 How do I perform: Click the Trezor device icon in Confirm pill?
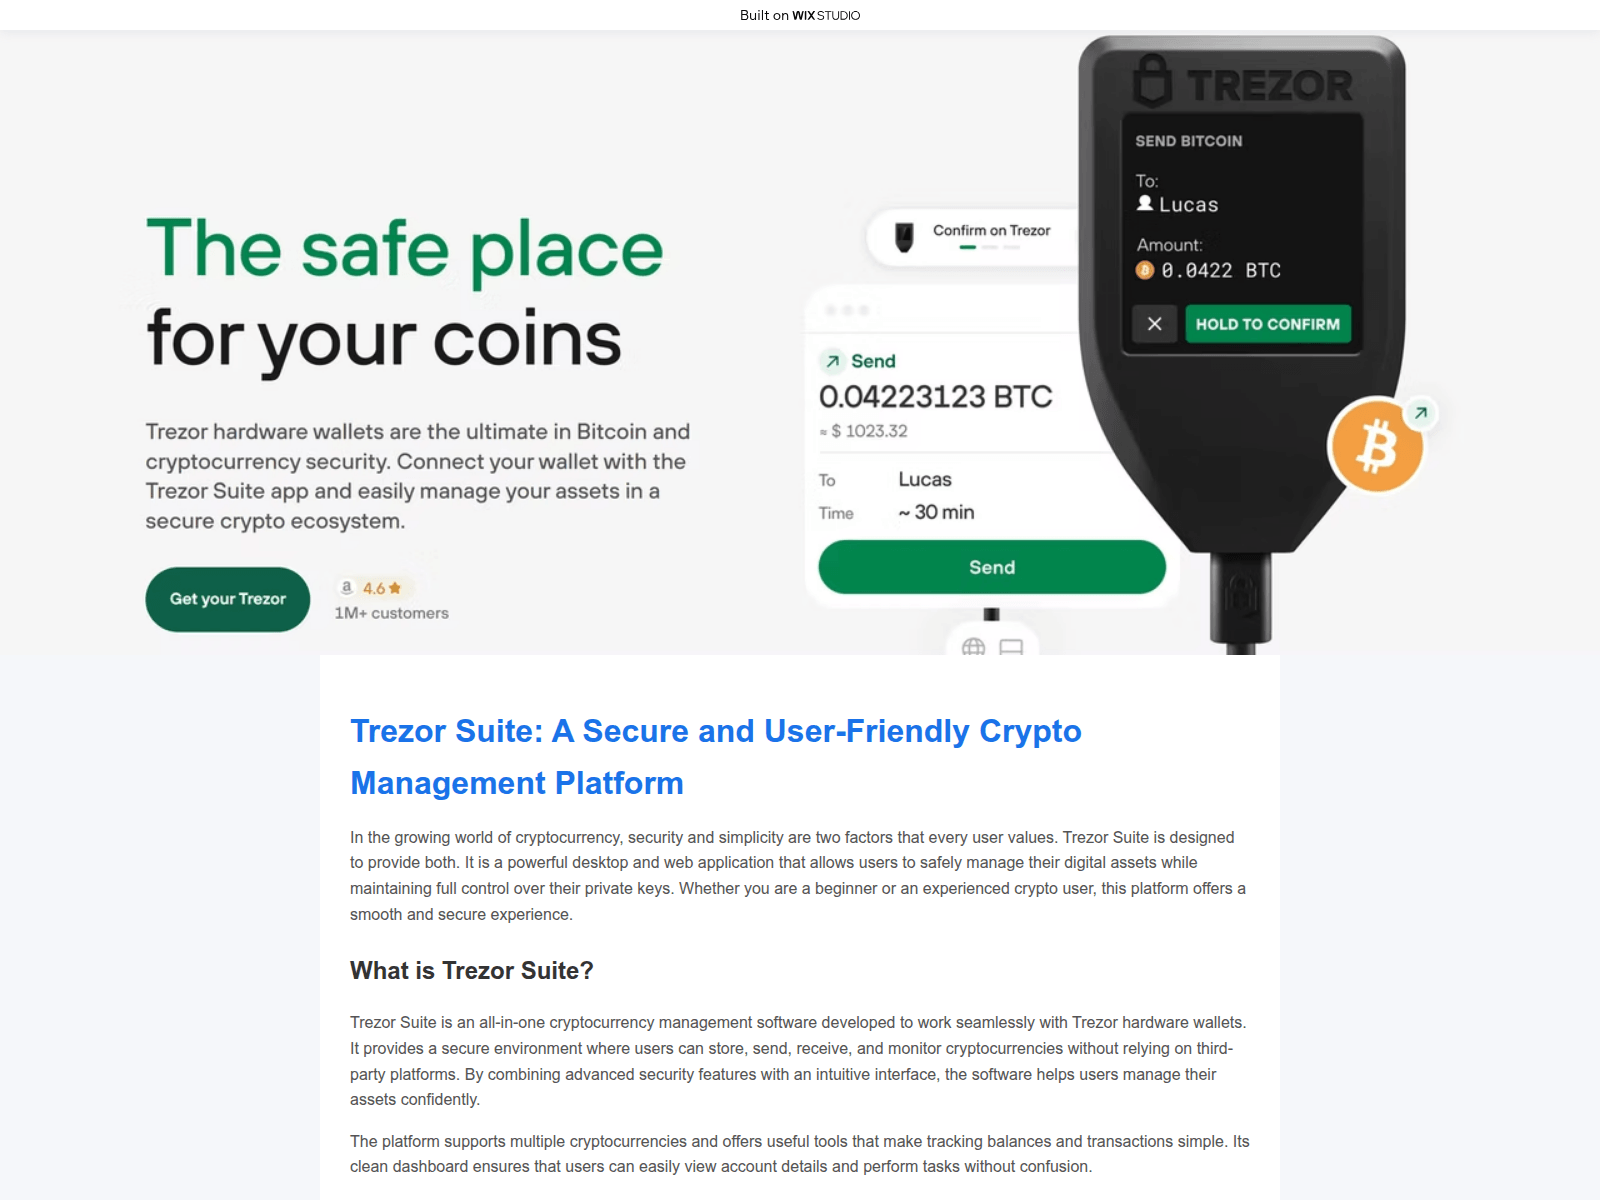(x=904, y=237)
